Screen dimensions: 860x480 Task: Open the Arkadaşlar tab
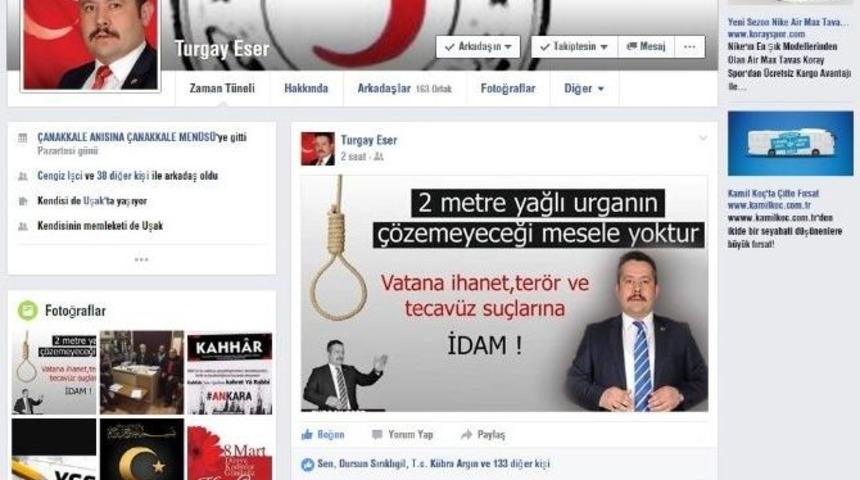(405, 88)
